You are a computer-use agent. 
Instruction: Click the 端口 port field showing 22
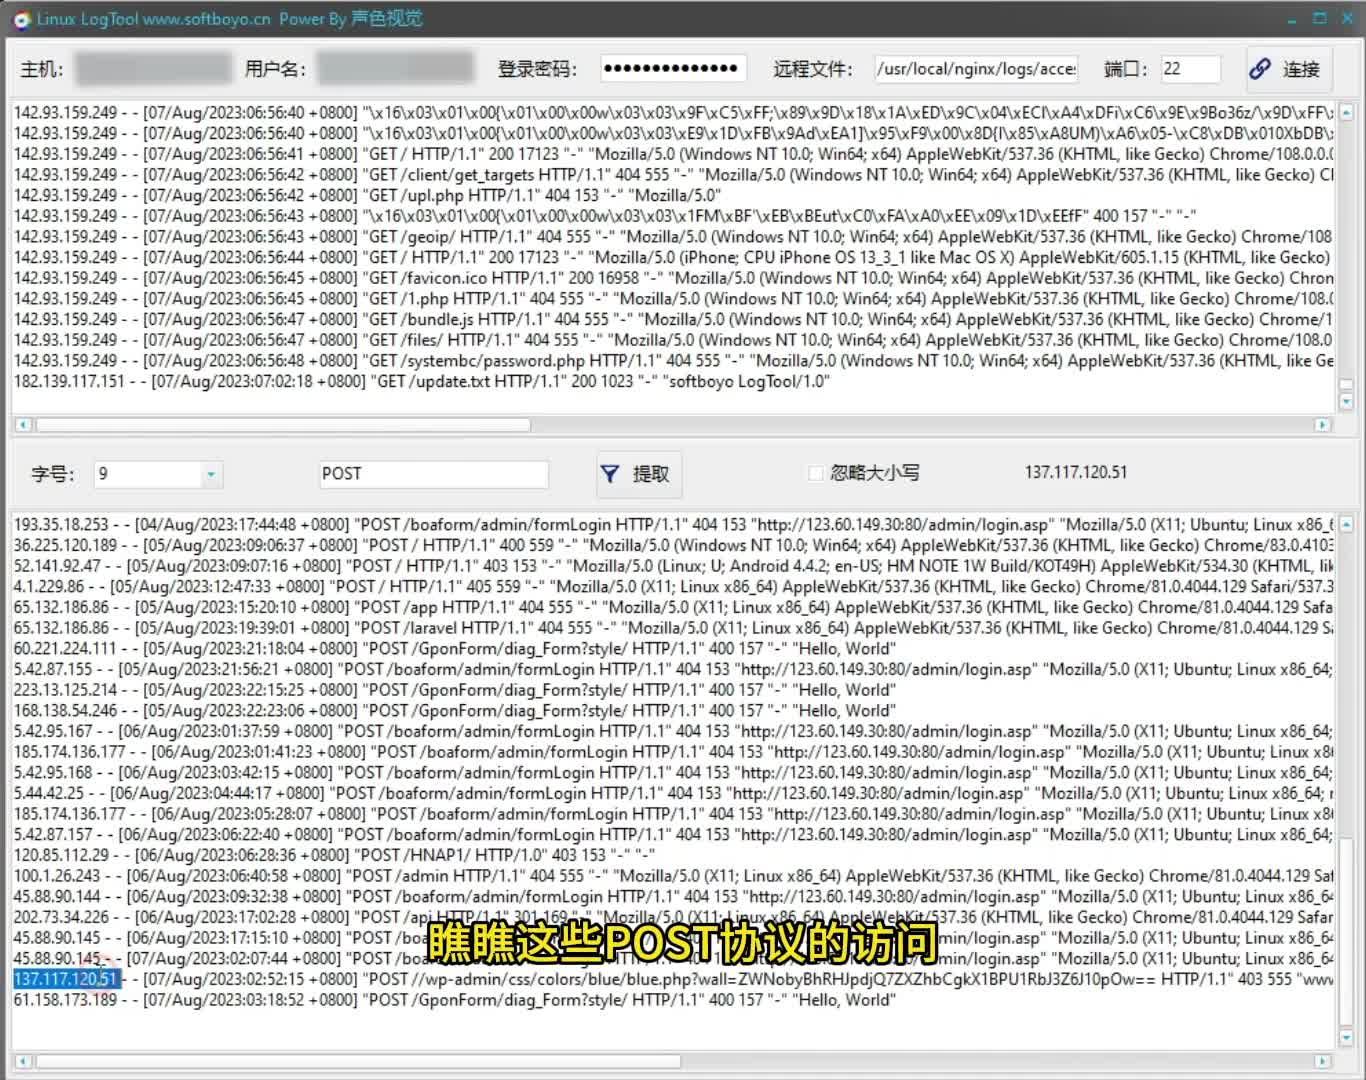pyautogui.click(x=1190, y=69)
